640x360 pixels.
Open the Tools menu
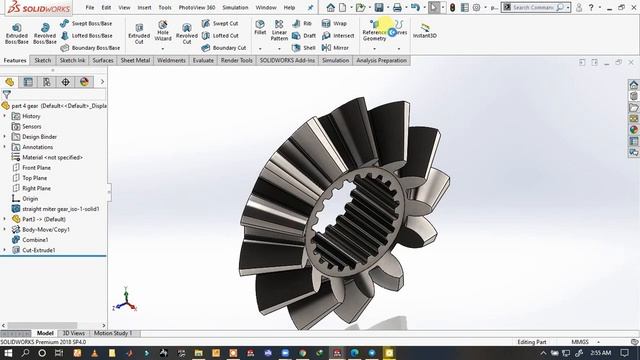(x=165, y=7)
